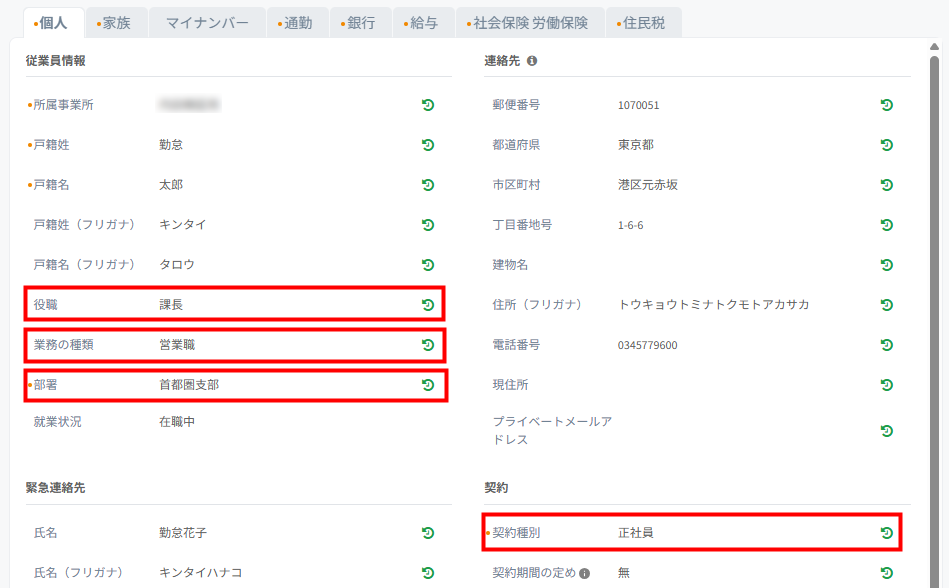The image size is (949, 588).
Task: Open history icon for 役職 row
Action: coord(428,304)
